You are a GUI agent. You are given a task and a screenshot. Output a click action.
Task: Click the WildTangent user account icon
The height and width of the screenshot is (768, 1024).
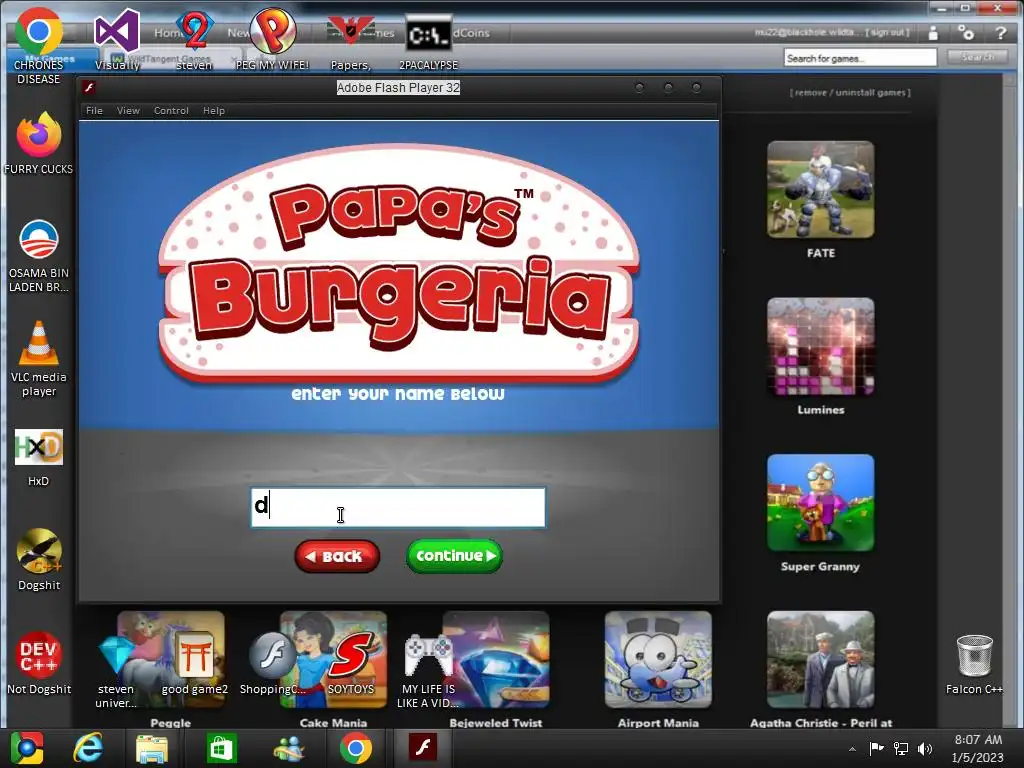933,33
